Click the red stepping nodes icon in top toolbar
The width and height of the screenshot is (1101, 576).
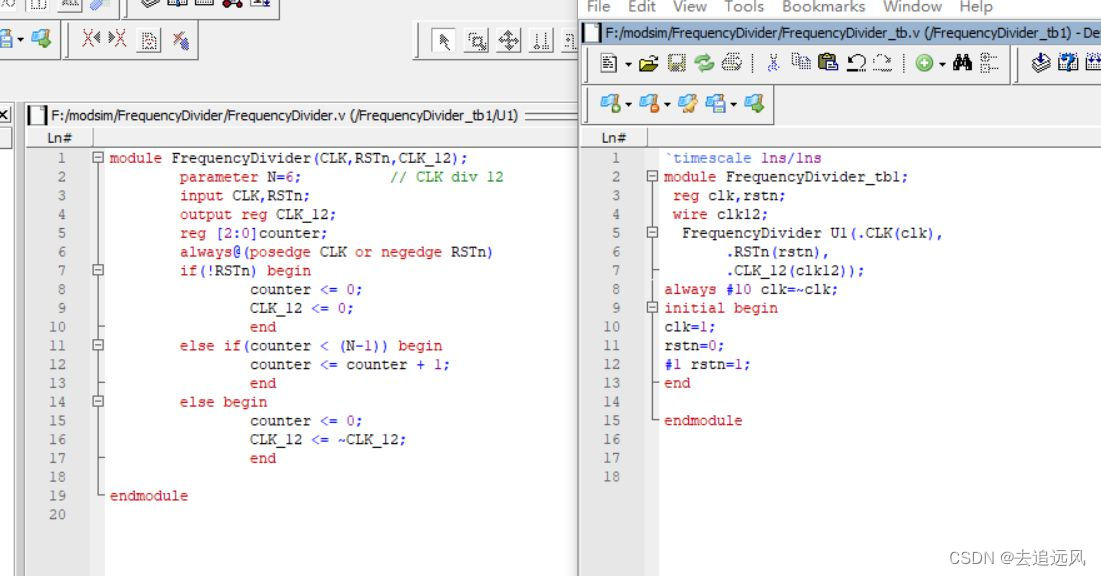tap(232, 4)
